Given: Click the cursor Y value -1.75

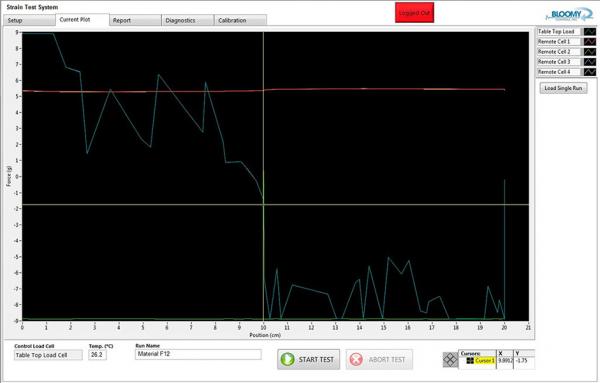Looking at the screenshot, I should pos(522,361).
